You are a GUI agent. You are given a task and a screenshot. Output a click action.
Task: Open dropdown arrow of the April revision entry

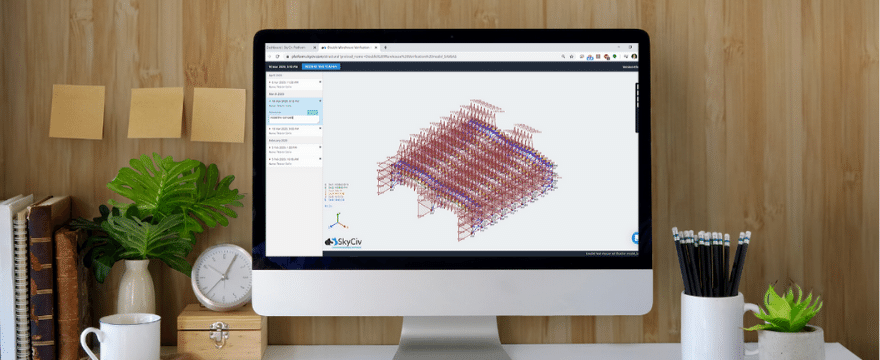tap(320, 82)
